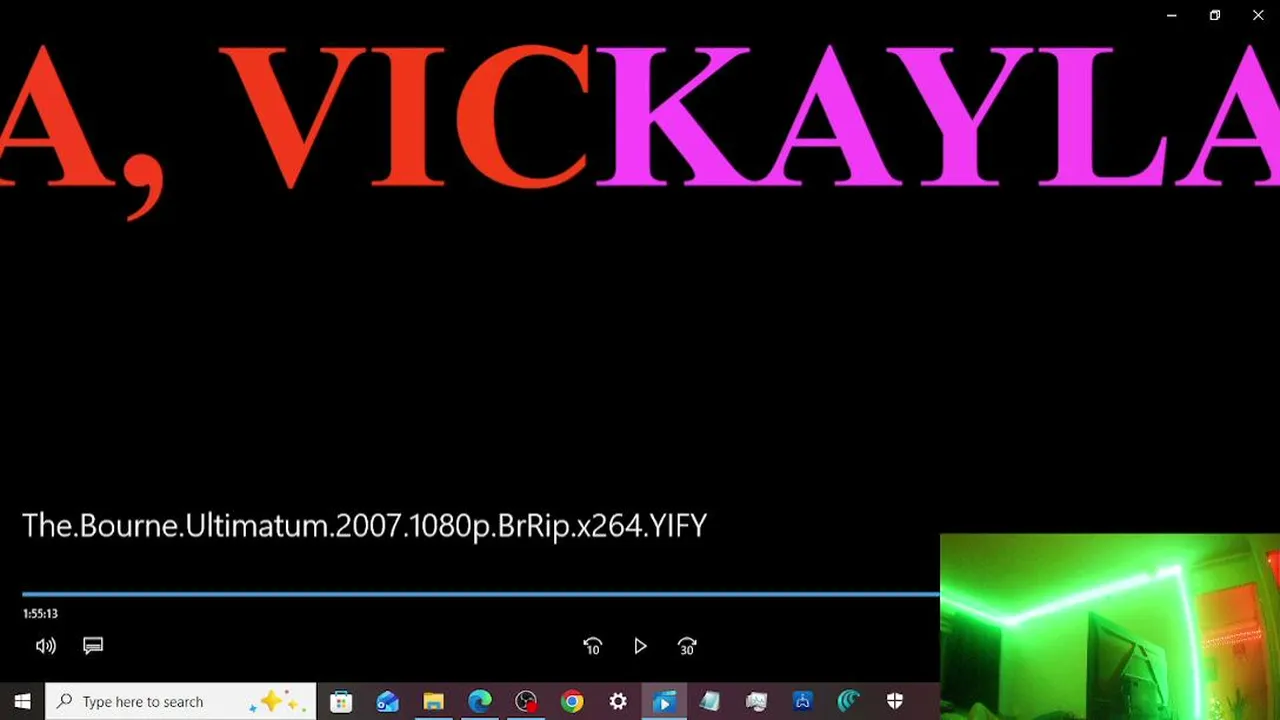This screenshot has width=1280, height=720.
Task: Open the white notepad-style taskbar icon
Action: [710, 702]
